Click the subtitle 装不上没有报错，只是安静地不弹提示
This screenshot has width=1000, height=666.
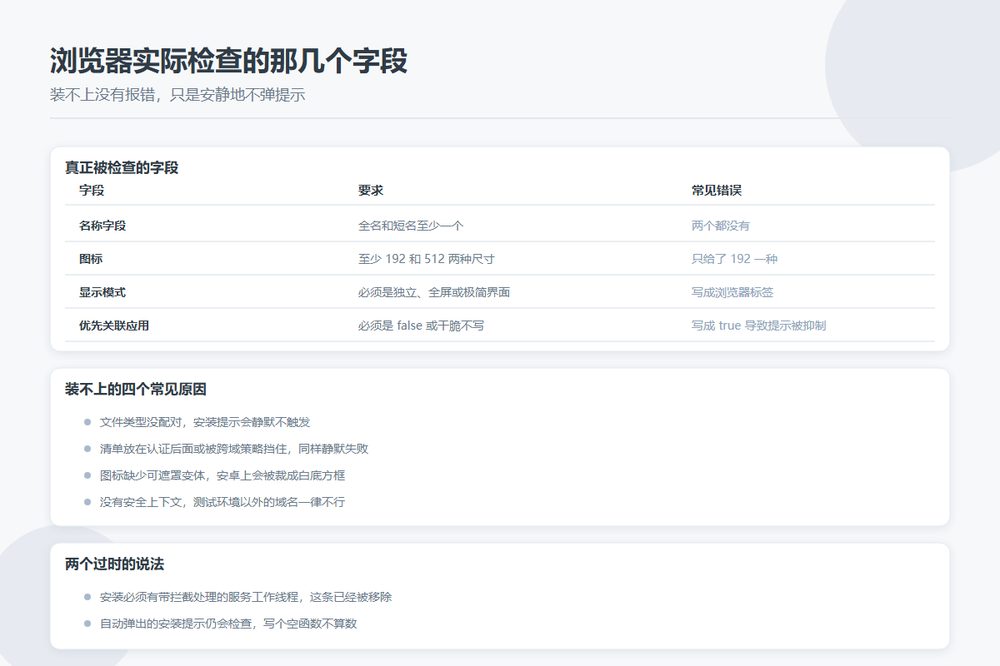tap(177, 95)
